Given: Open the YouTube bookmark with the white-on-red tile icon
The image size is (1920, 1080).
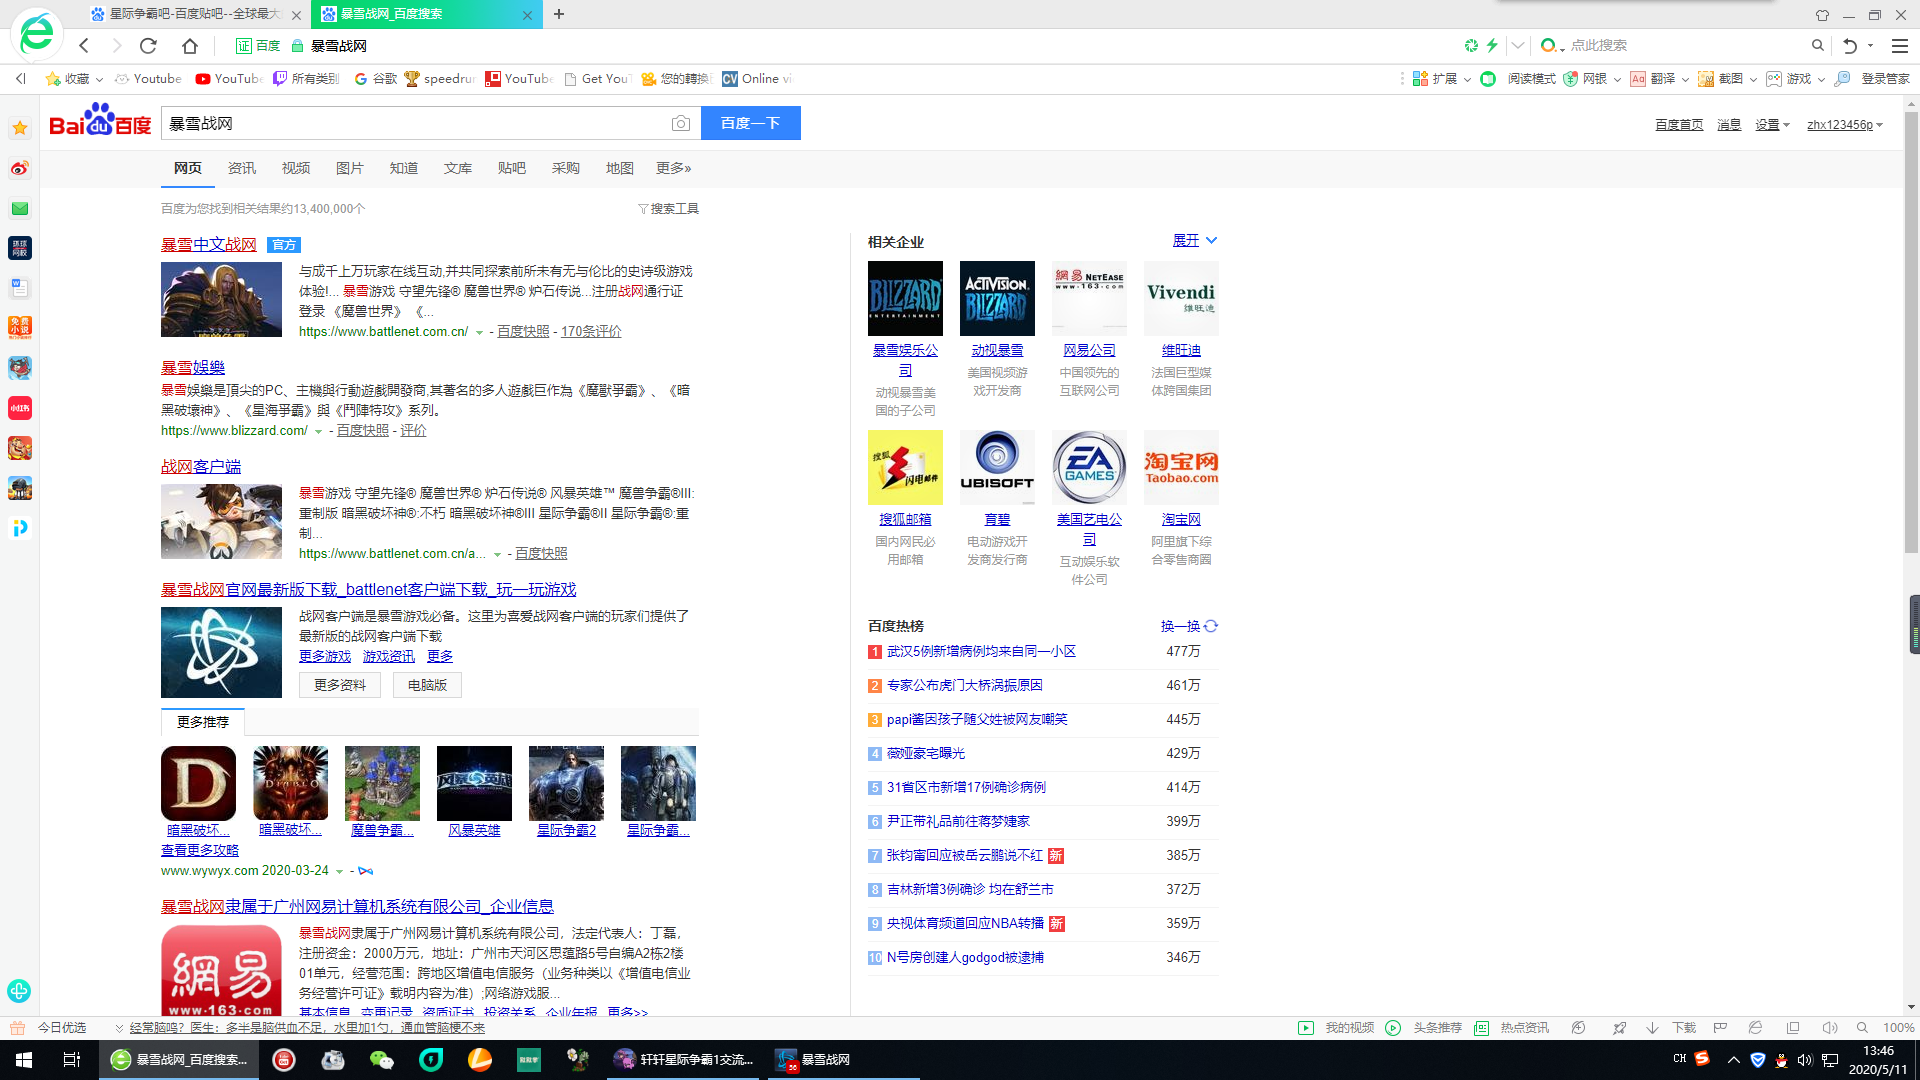Looking at the screenshot, I should pos(519,79).
